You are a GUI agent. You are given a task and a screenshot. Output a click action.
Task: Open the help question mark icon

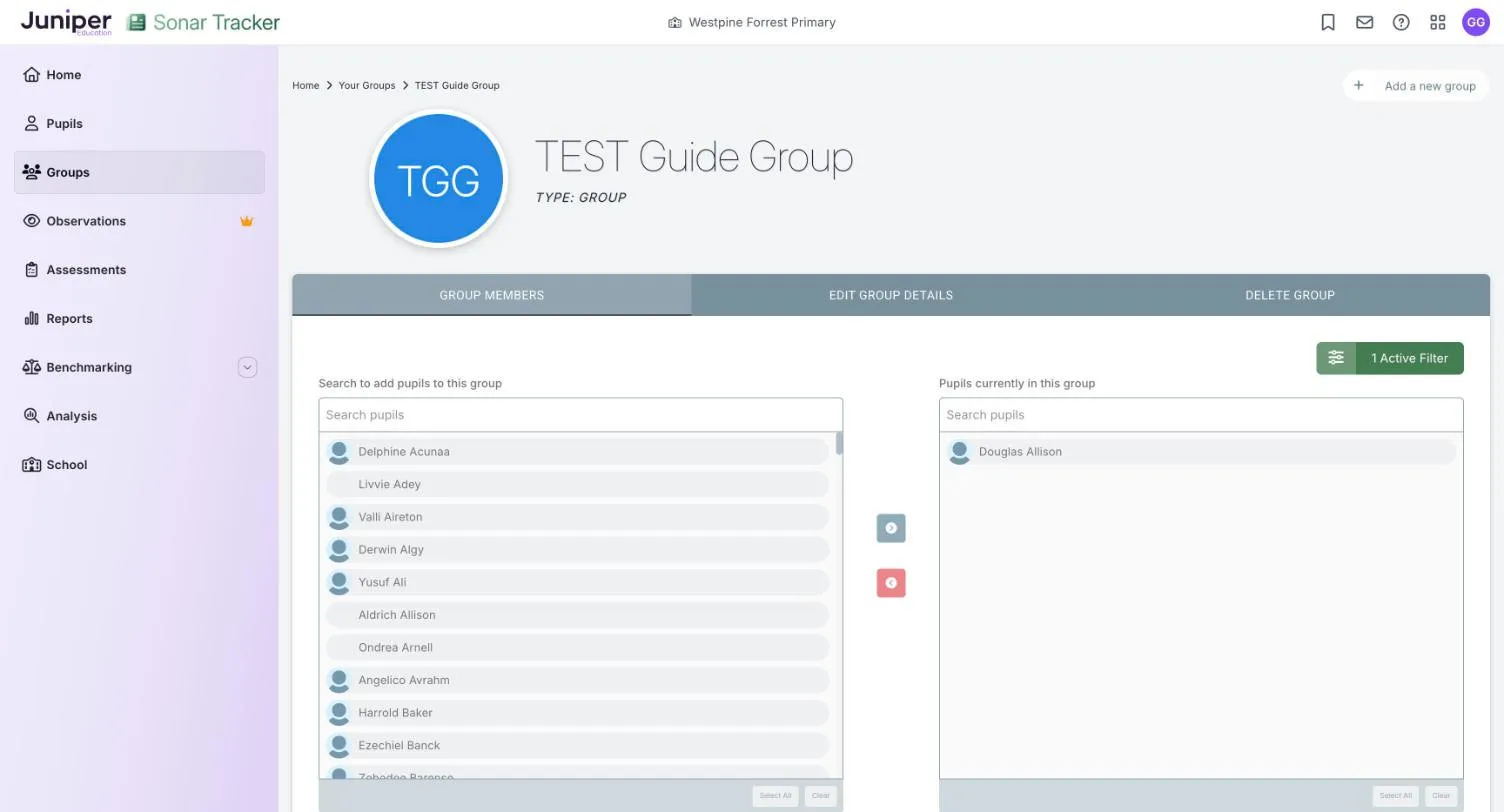click(x=1401, y=22)
